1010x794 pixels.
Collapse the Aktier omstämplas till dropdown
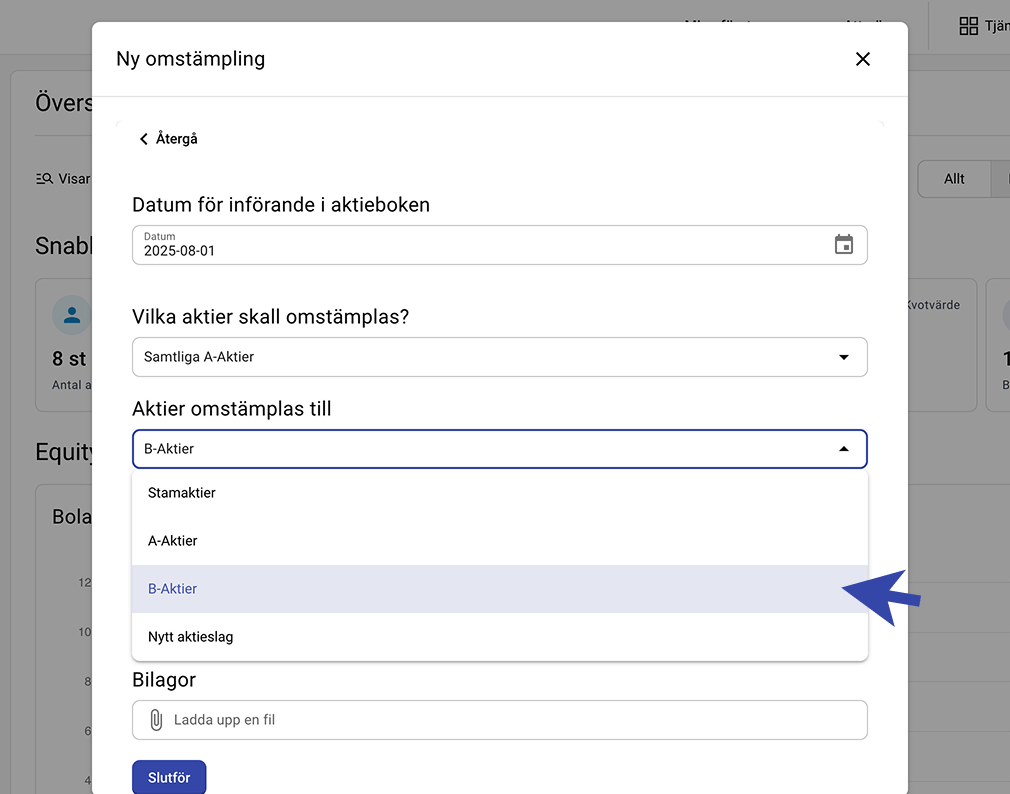(x=499, y=449)
